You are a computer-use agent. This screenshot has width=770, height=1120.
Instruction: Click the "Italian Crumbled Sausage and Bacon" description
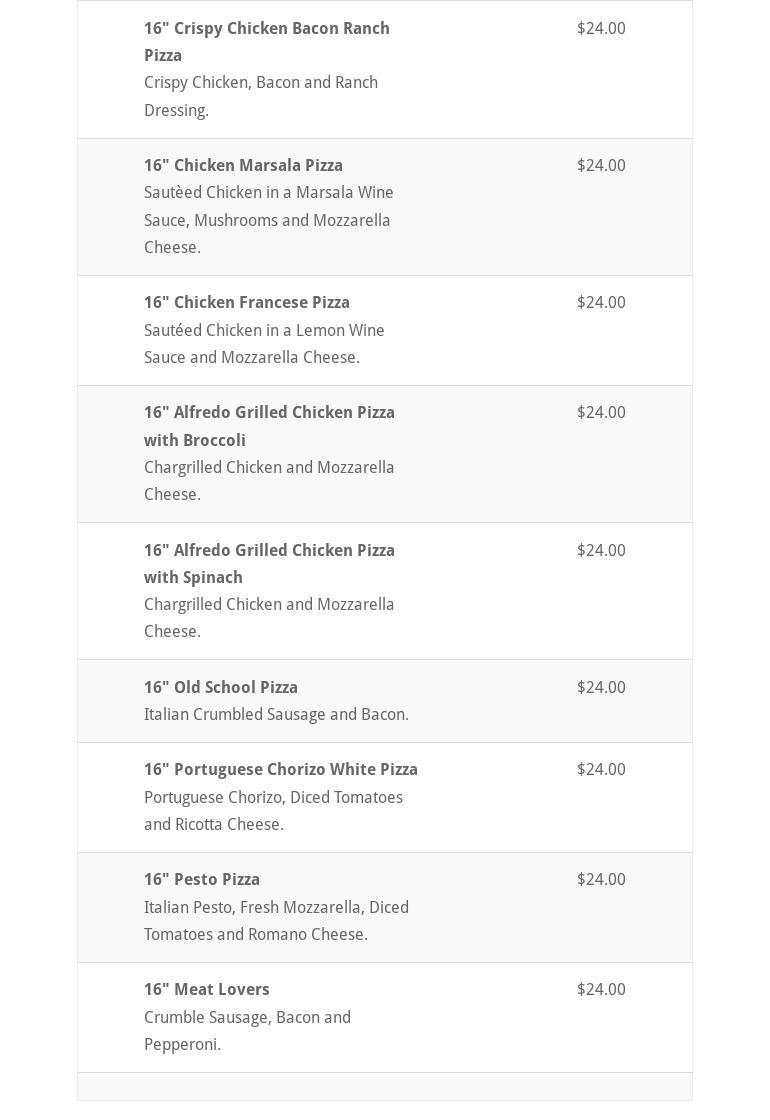point(276,714)
